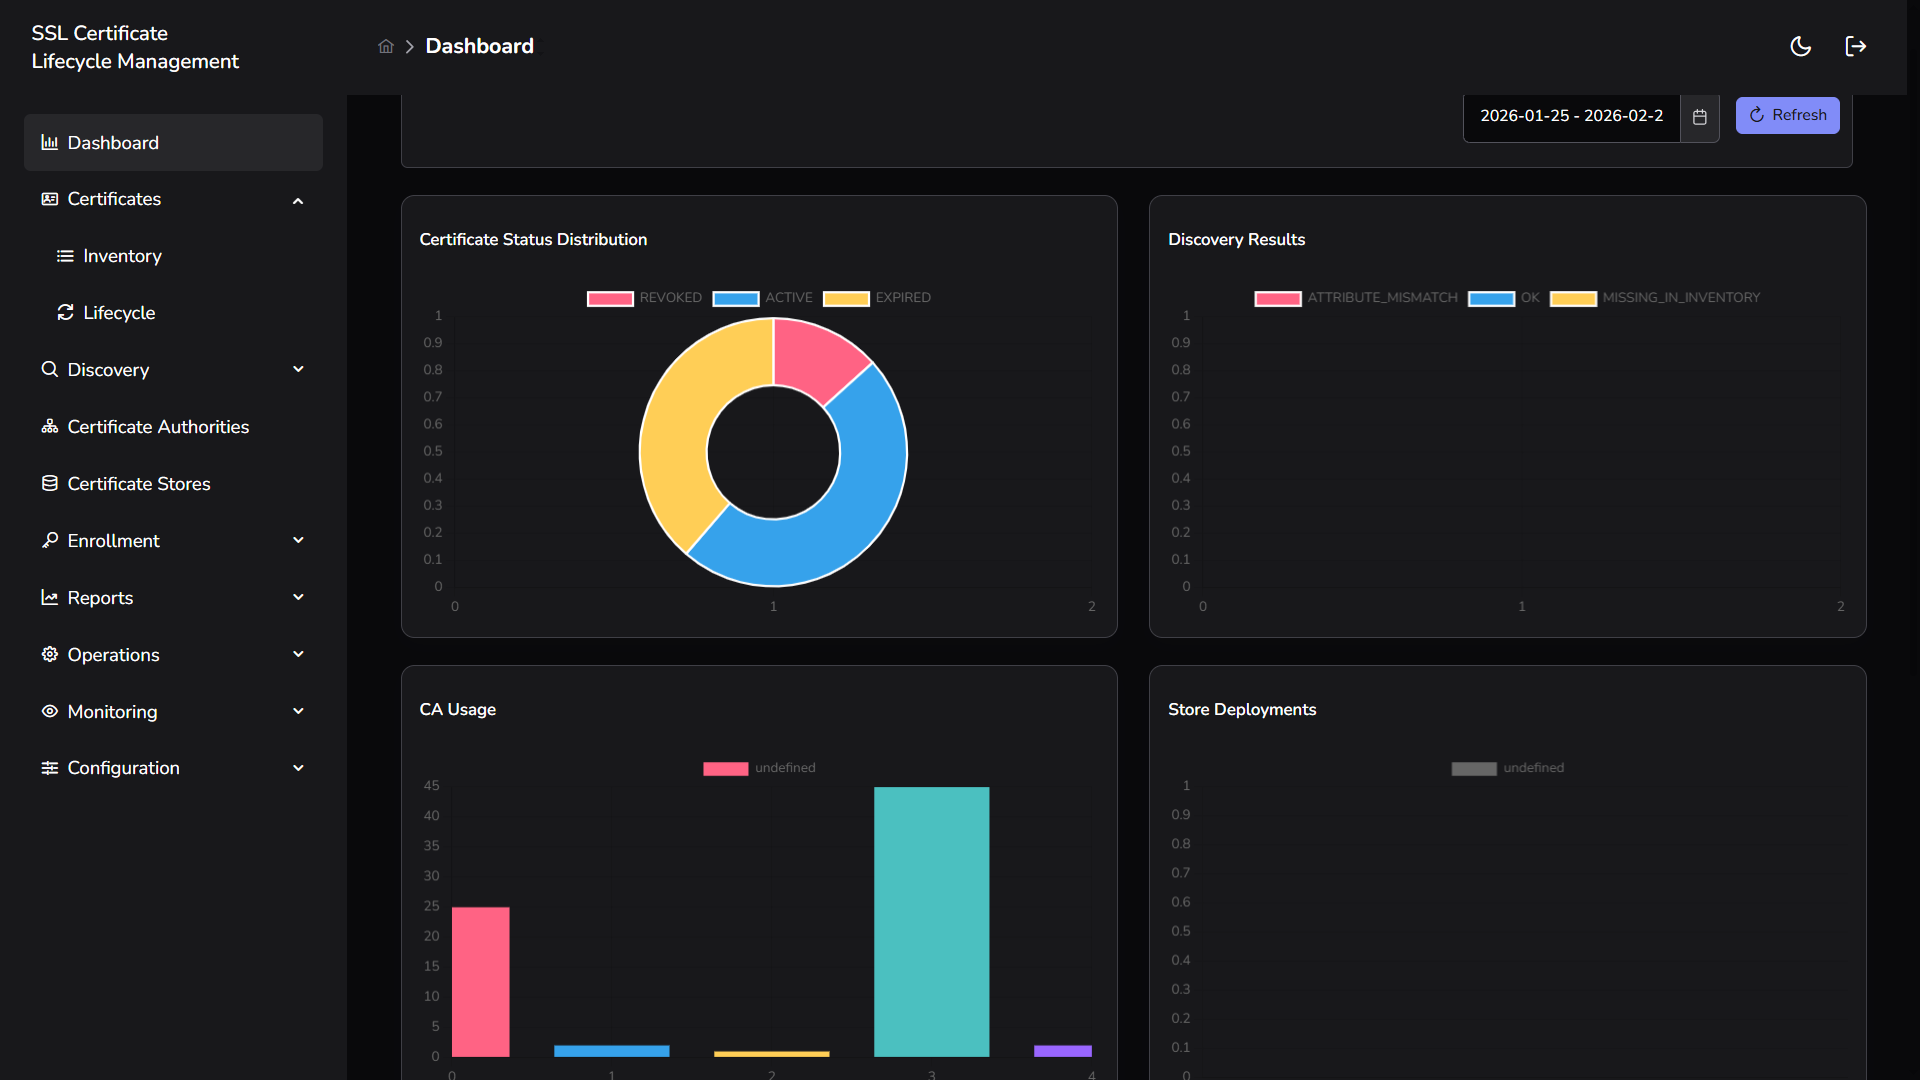Screen dimensions: 1920x1080
Task: Open the calendar date picker icon
Action: click(1699, 117)
